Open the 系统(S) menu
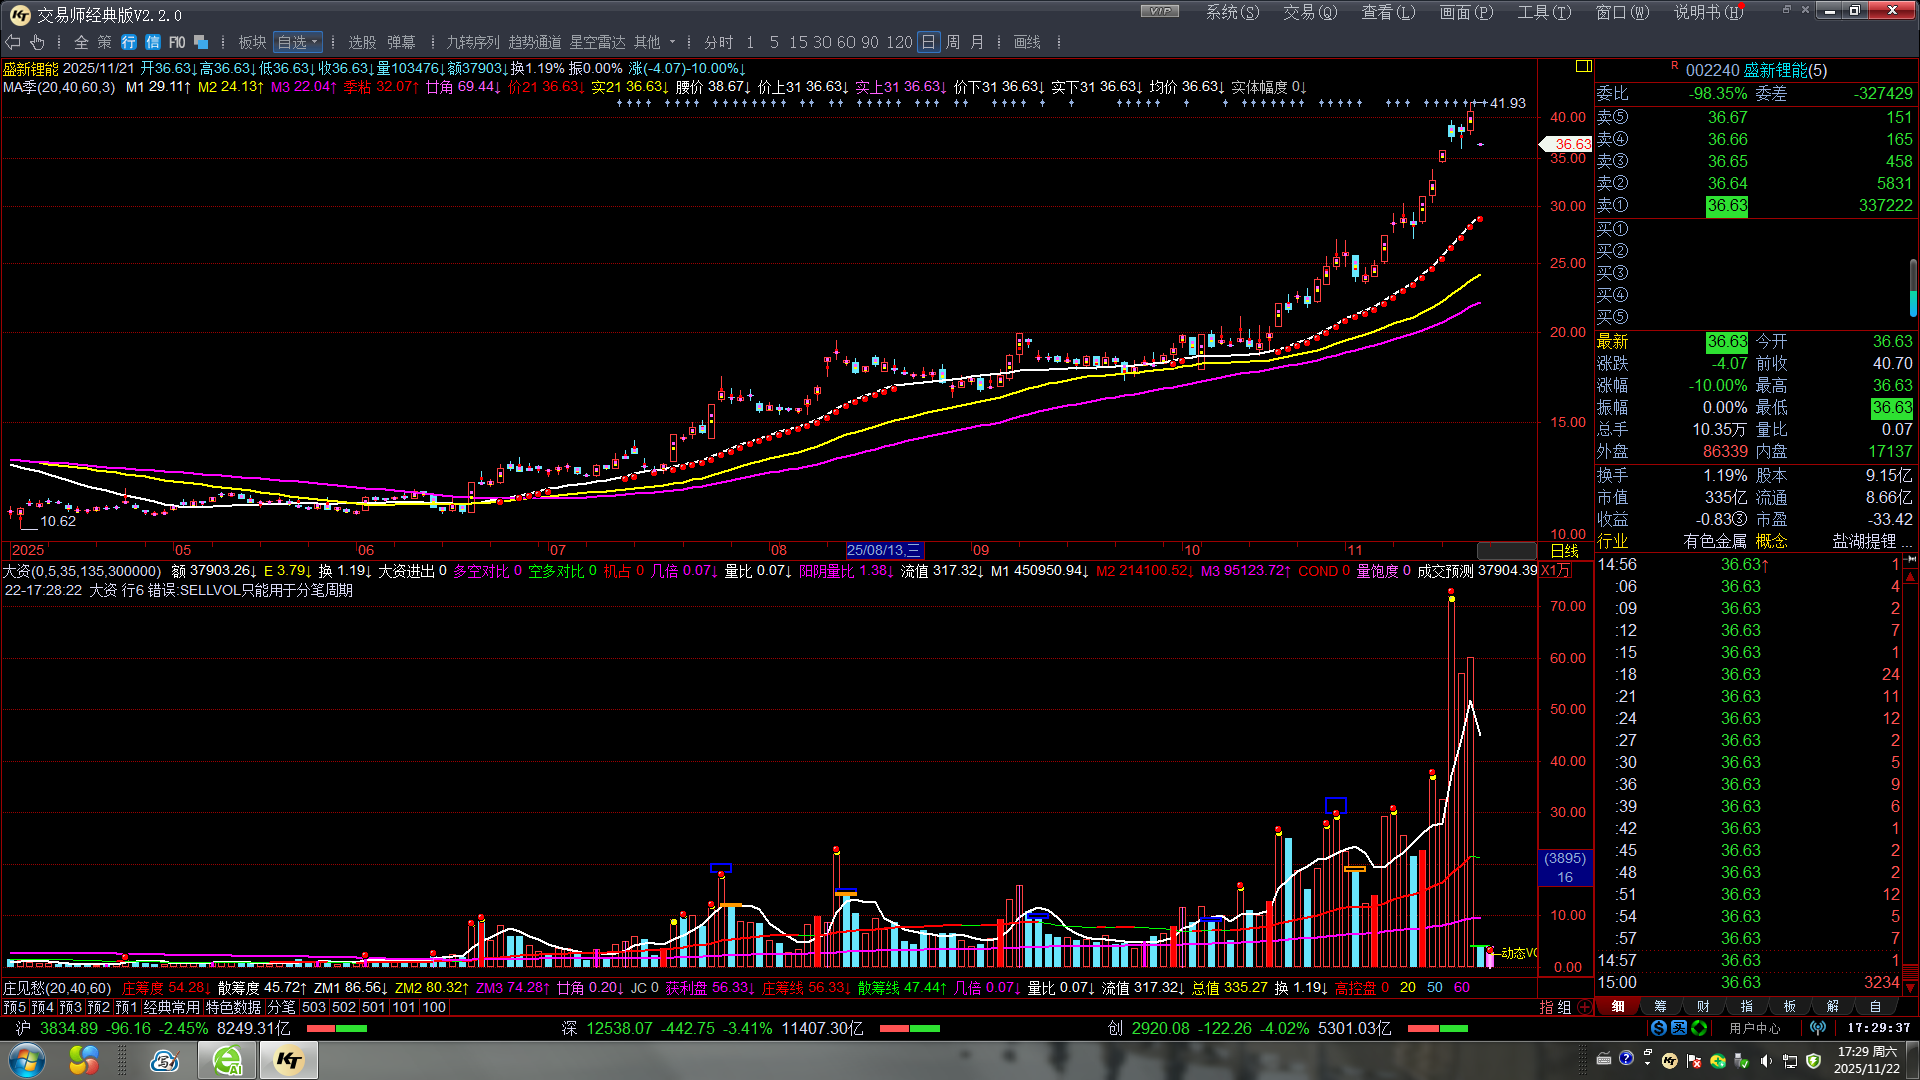This screenshot has height=1080, width=1920. coord(1232,12)
